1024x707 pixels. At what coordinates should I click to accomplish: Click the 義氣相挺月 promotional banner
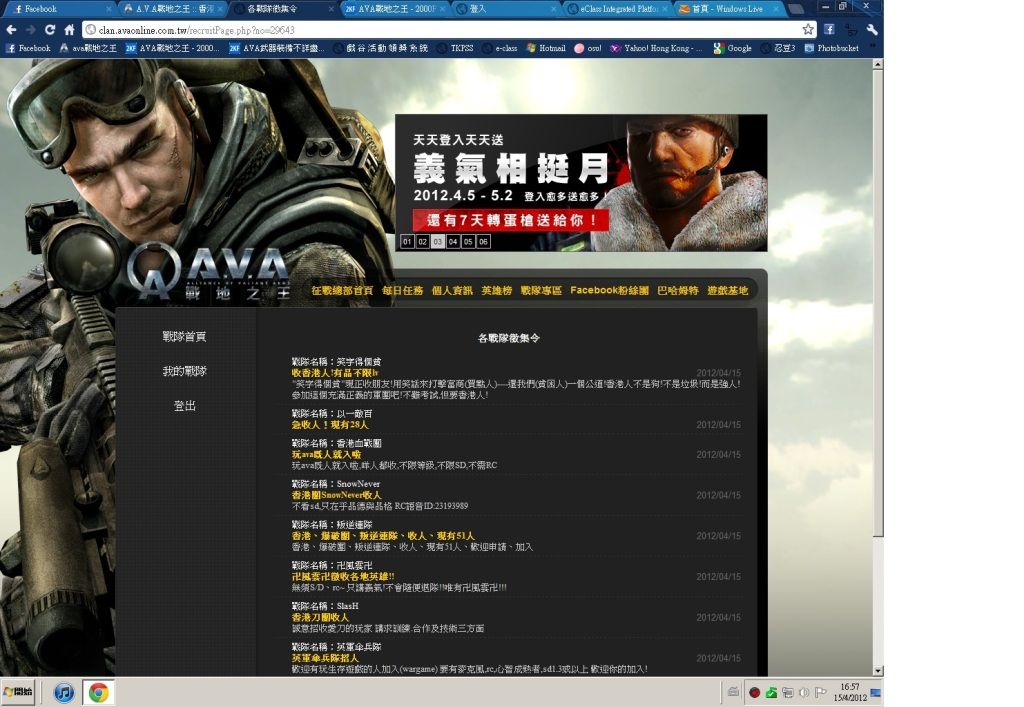coord(581,183)
